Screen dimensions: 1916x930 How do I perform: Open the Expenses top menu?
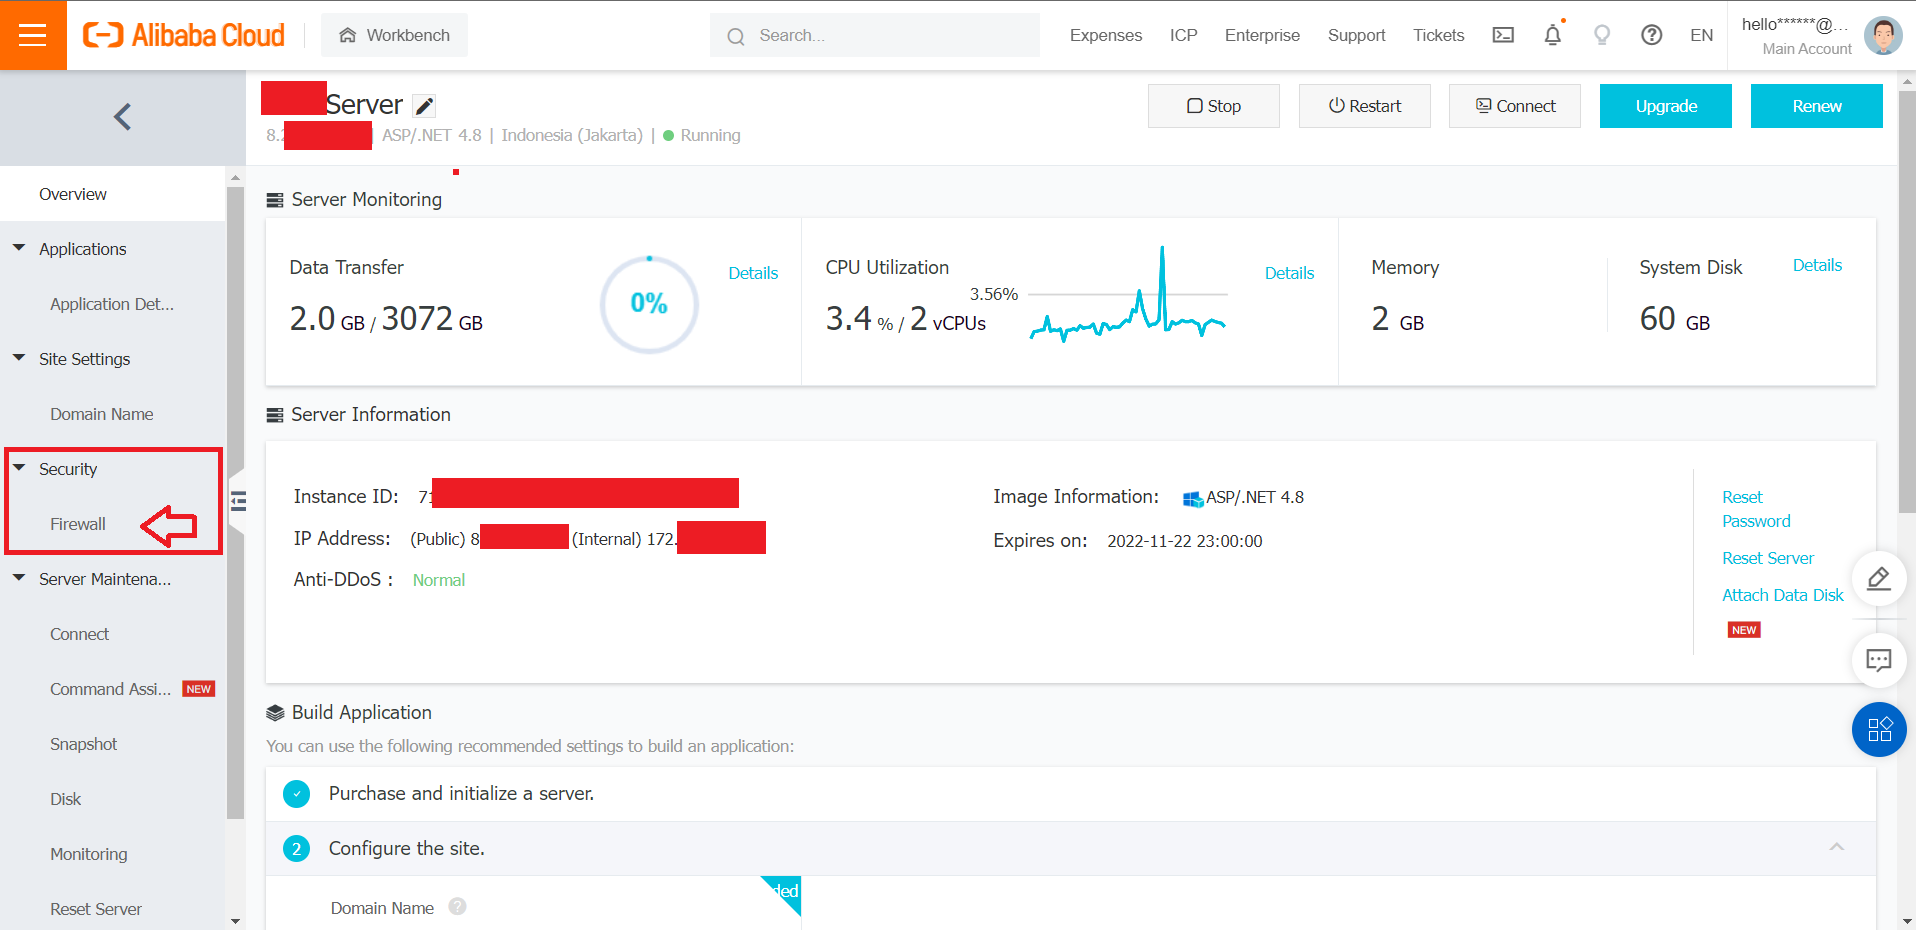[1105, 35]
